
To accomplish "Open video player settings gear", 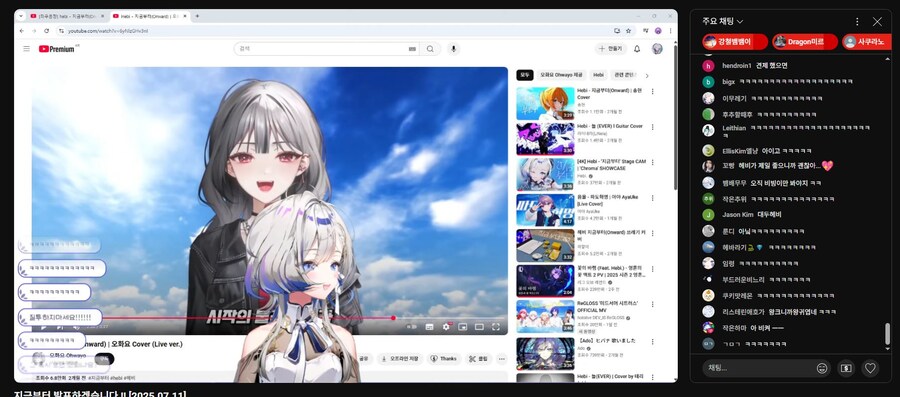I will pos(446,326).
